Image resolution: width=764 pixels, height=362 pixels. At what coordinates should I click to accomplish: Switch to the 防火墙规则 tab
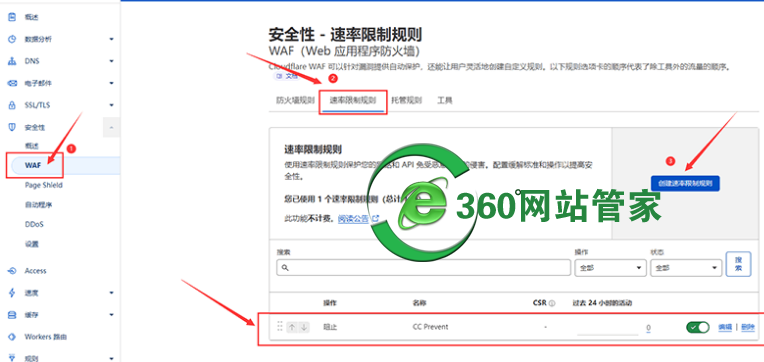(x=295, y=100)
